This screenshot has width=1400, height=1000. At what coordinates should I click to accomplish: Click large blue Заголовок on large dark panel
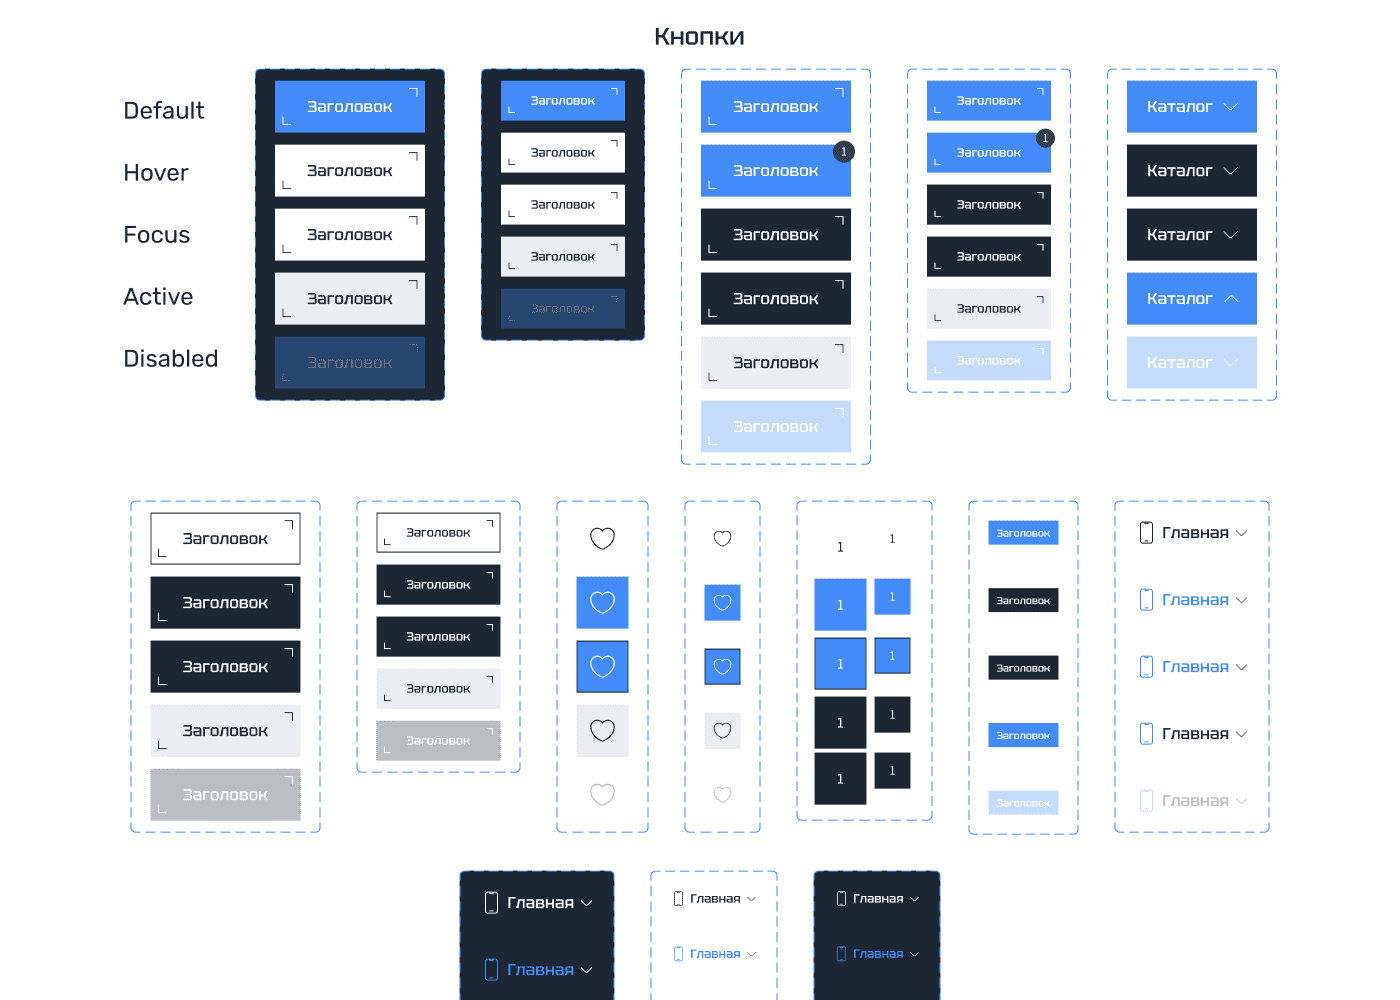(350, 107)
